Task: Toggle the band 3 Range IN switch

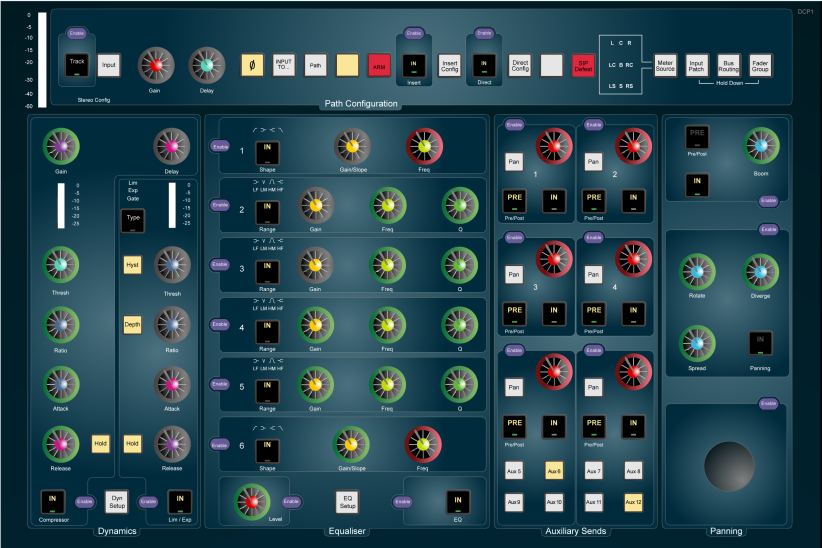Action: (x=267, y=272)
